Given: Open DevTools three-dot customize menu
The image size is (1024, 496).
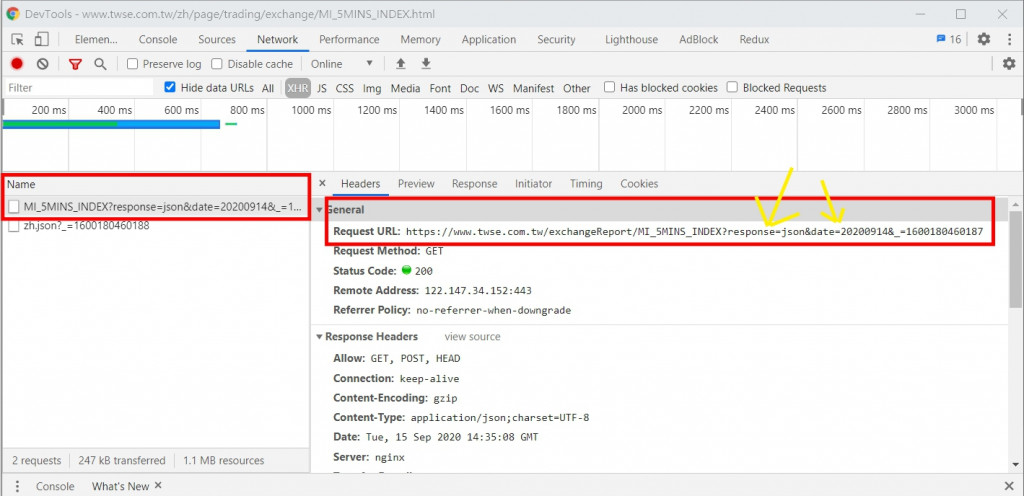Looking at the screenshot, I should (1010, 39).
